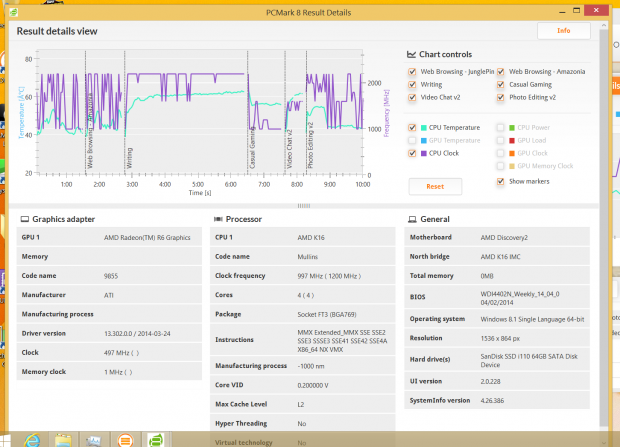The width and height of the screenshot is (620, 447).
Task: Click the orange round app taskbar icon
Action: click(125, 438)
